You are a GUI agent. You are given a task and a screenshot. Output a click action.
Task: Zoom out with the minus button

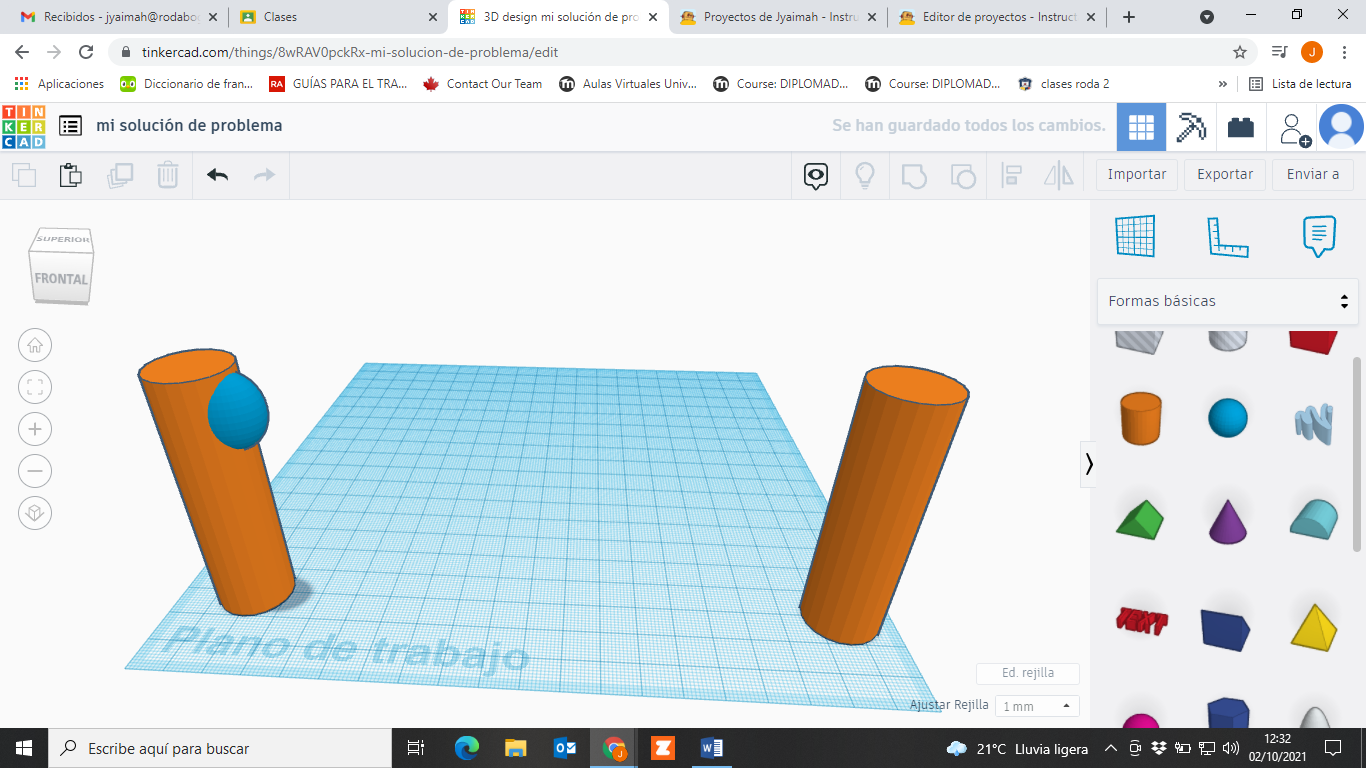pyautogui.click(x=35, y=471)
